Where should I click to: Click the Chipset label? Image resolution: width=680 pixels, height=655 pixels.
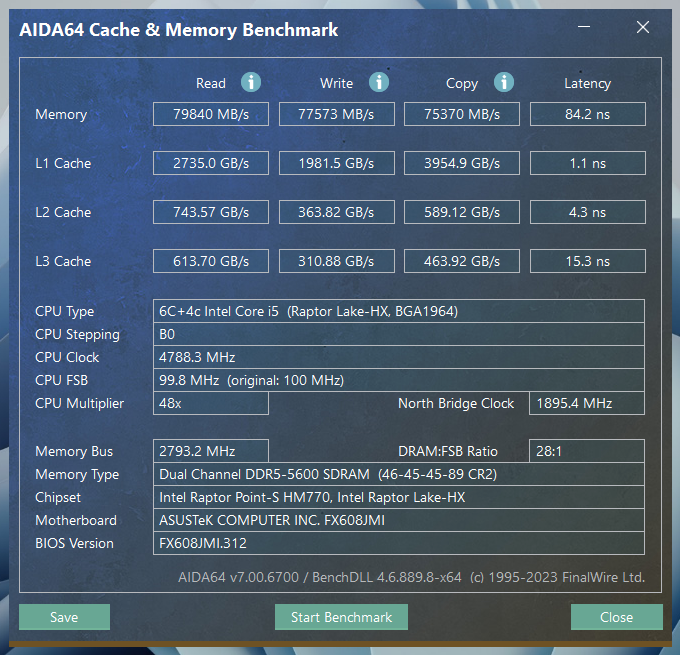[x=58, y=498]
